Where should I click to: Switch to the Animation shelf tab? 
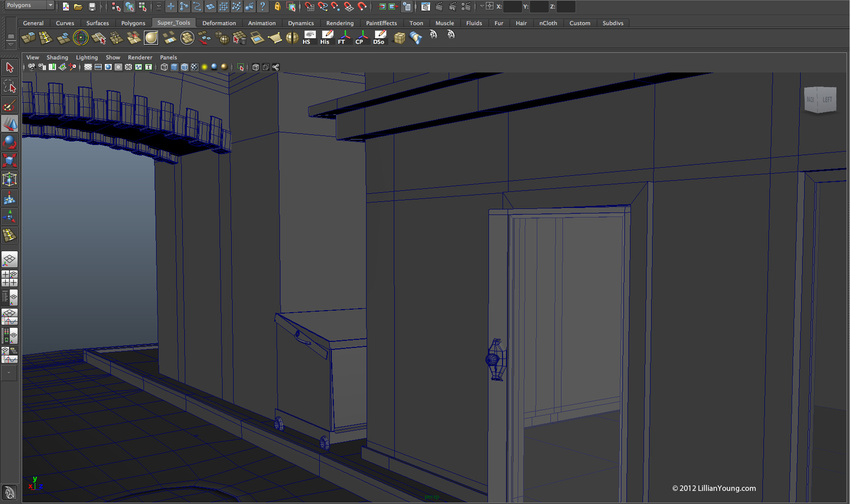[262, 23]
